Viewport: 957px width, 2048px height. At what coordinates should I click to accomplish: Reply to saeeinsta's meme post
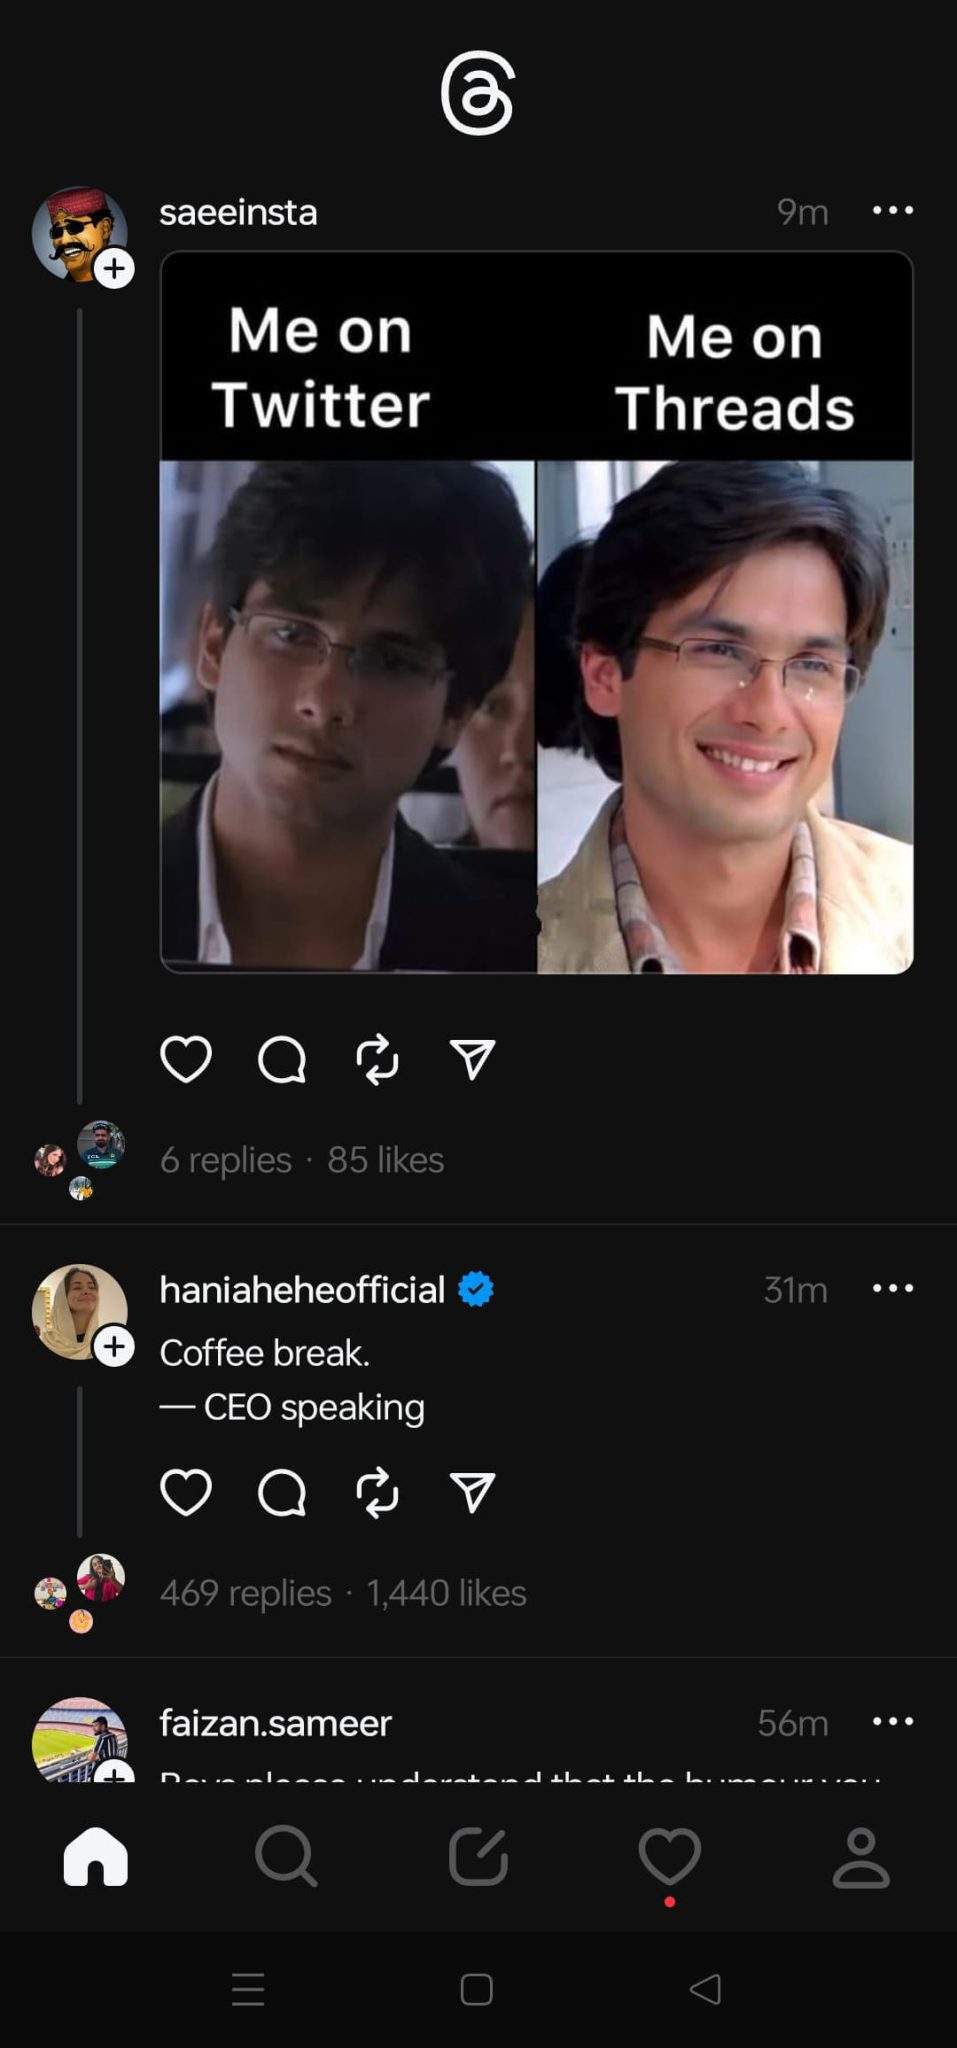281,1060
